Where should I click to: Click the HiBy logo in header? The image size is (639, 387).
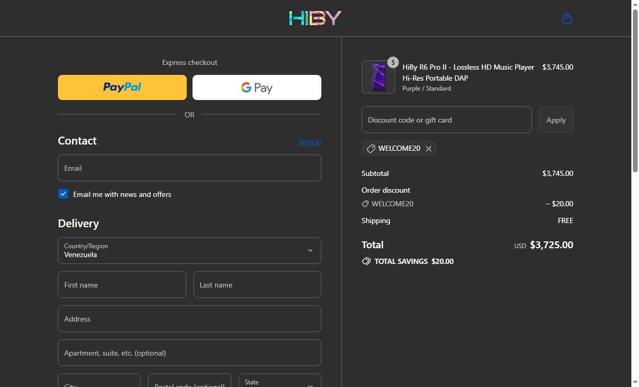(x=315, y=18)
